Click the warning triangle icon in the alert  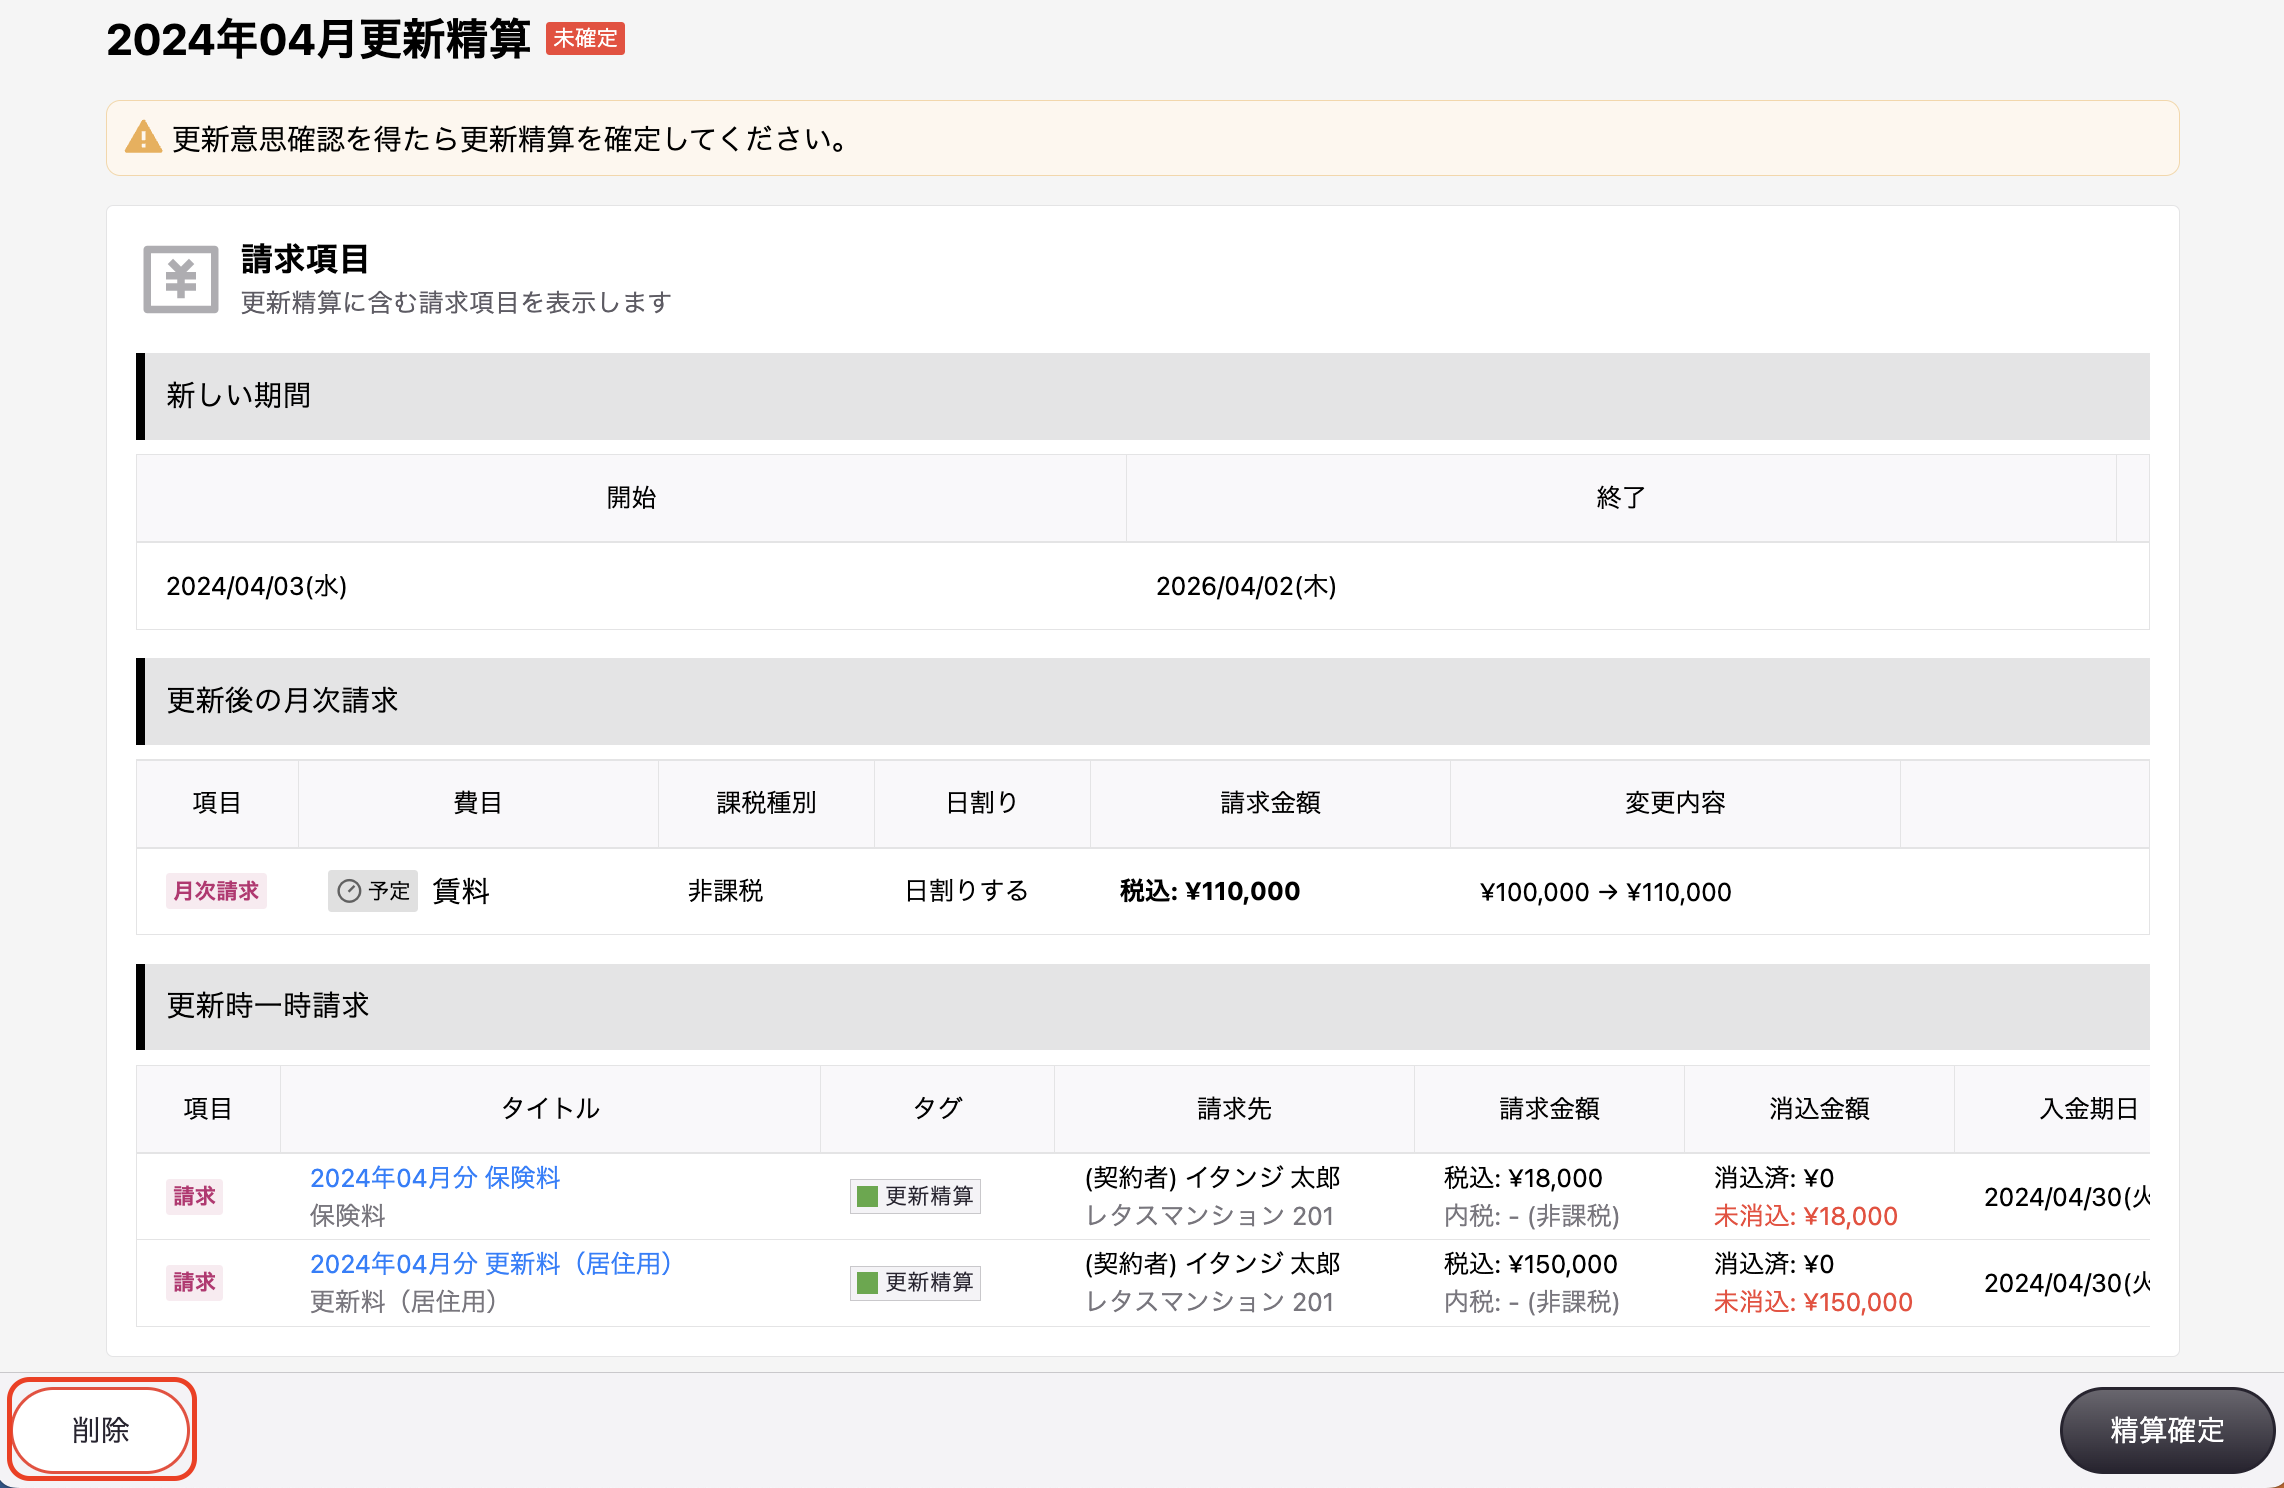tap(143, 138)
